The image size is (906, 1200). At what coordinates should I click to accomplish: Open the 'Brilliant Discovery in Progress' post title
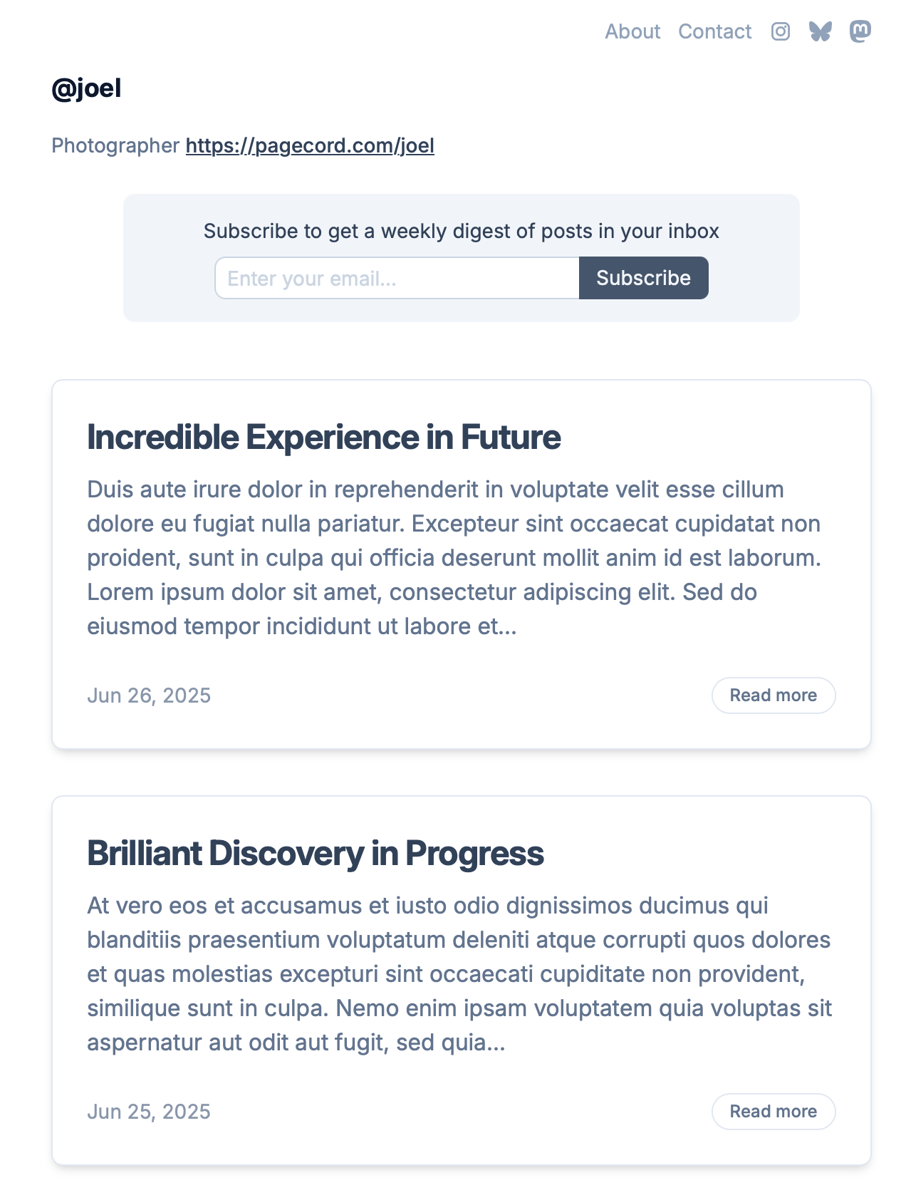click(315, 853)
